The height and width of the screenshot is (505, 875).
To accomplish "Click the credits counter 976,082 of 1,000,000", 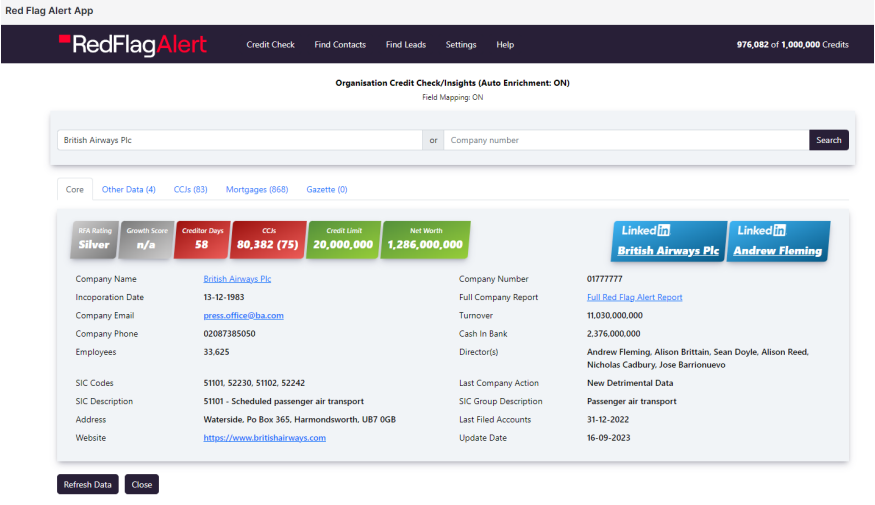I will [792, 45].
